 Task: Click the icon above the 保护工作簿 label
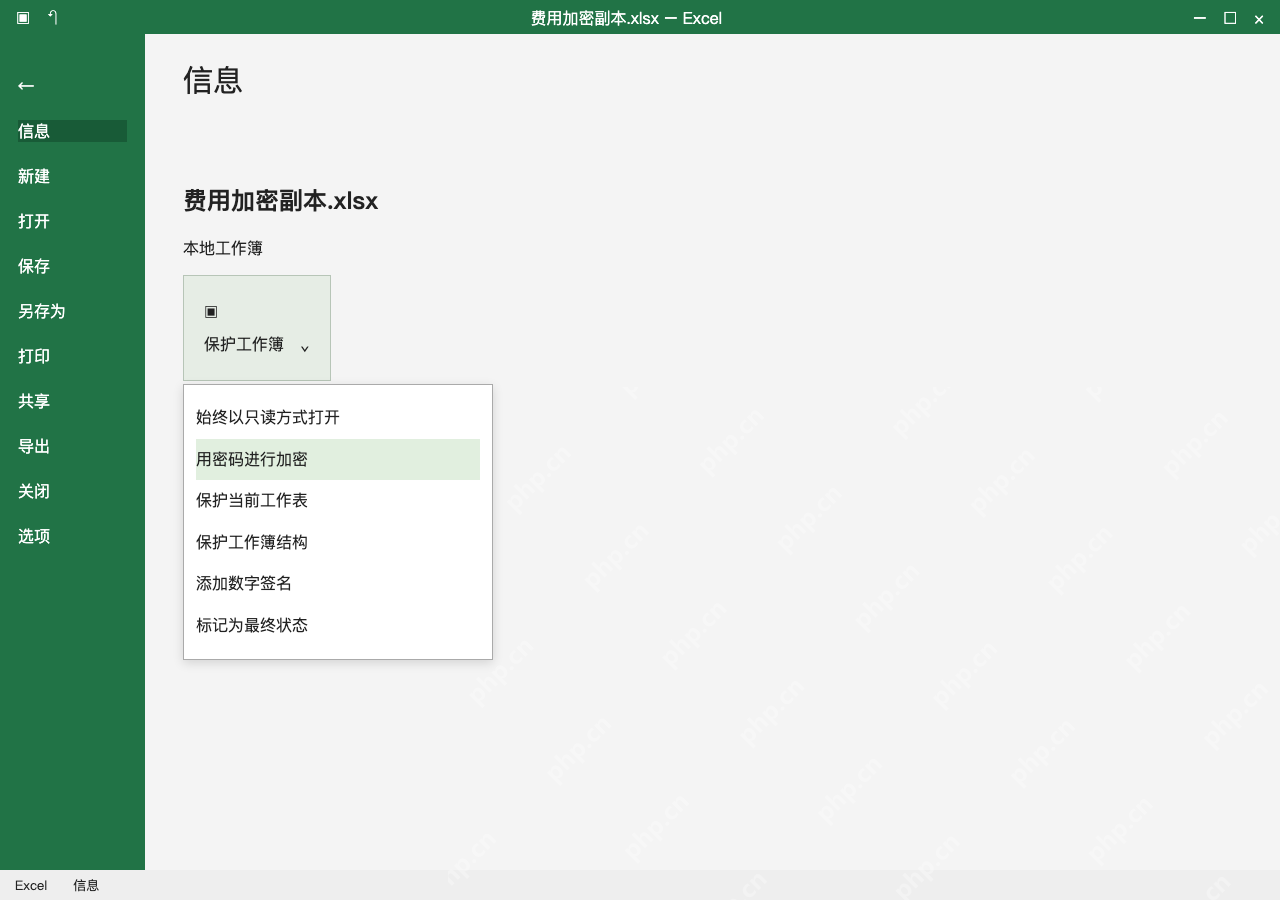[x=211, y=311]
